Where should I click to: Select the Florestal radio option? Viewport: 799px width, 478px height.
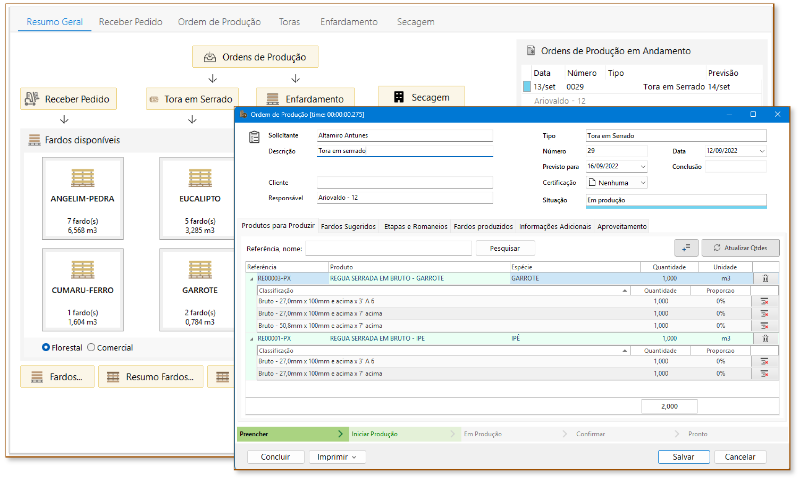click(47, 348)
